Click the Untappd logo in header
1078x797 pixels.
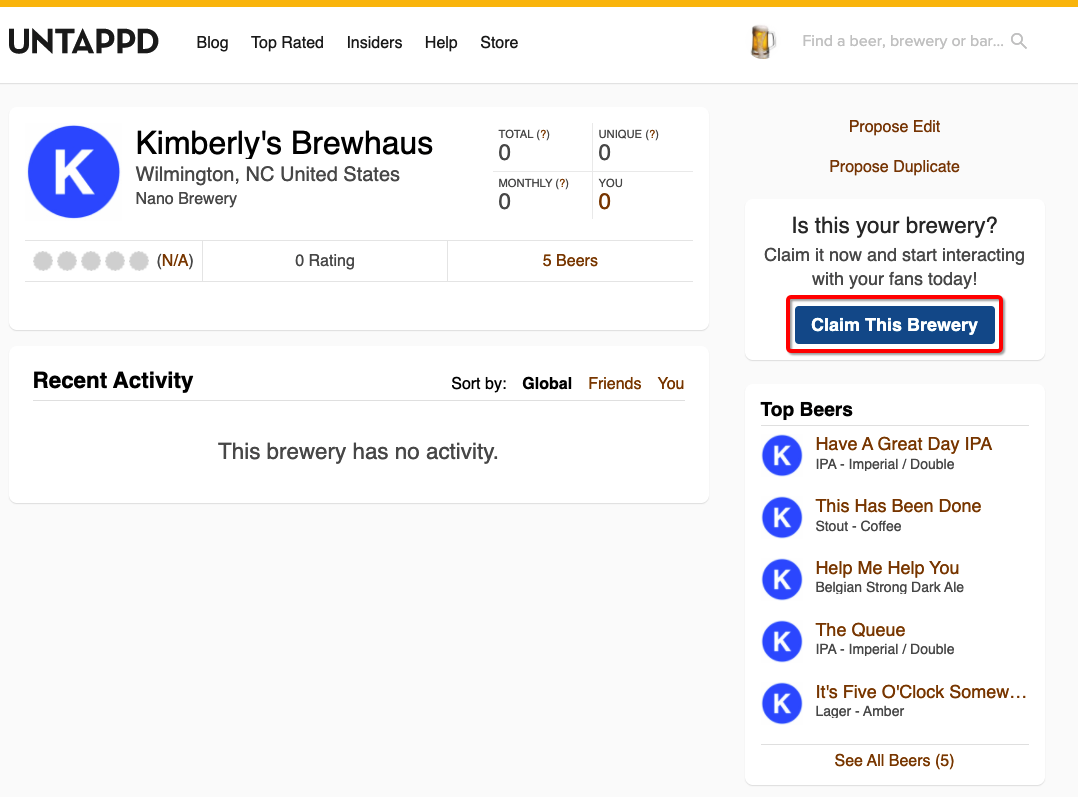(84, 42)
